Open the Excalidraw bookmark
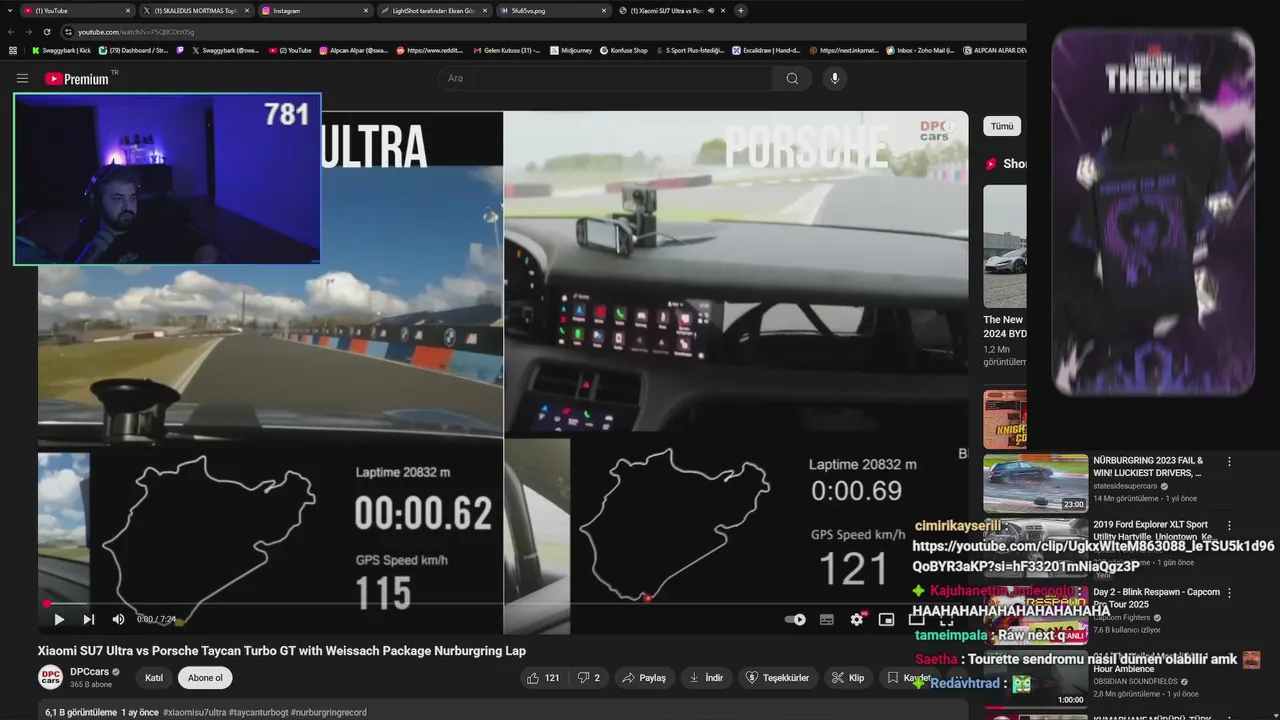Image resolution: width=1280 pixels, height=720 pixels. click(x=766, y=50)
